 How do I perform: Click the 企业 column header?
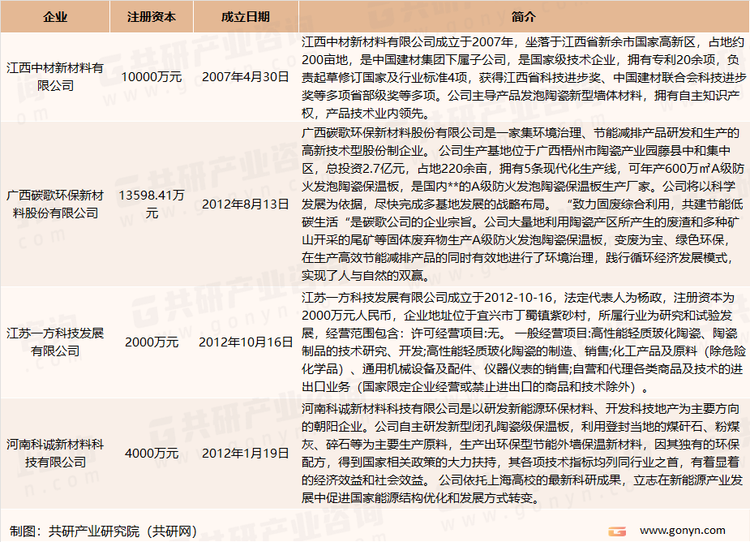[x=55, y=17]
